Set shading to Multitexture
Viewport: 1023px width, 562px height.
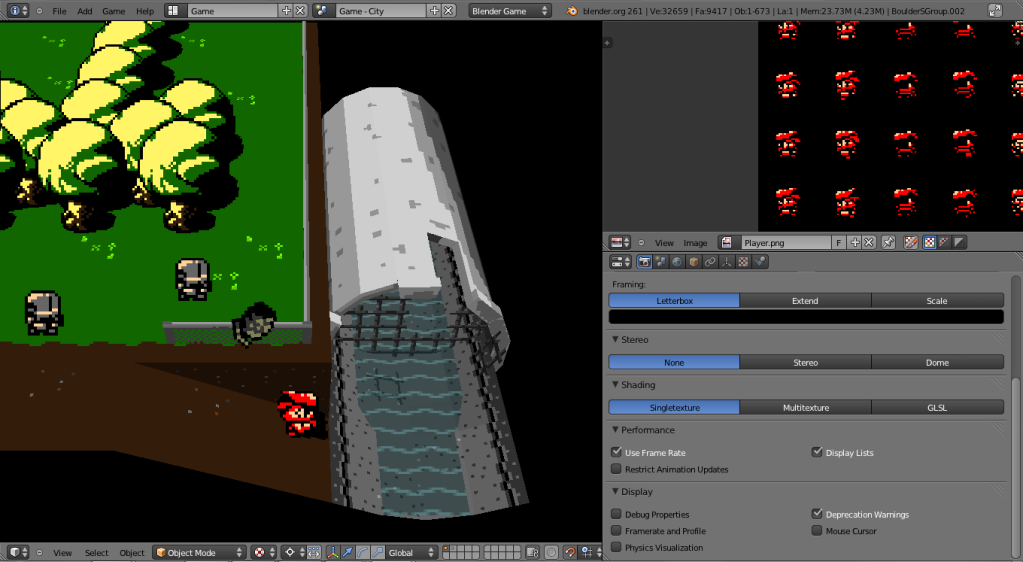[805, 408]
